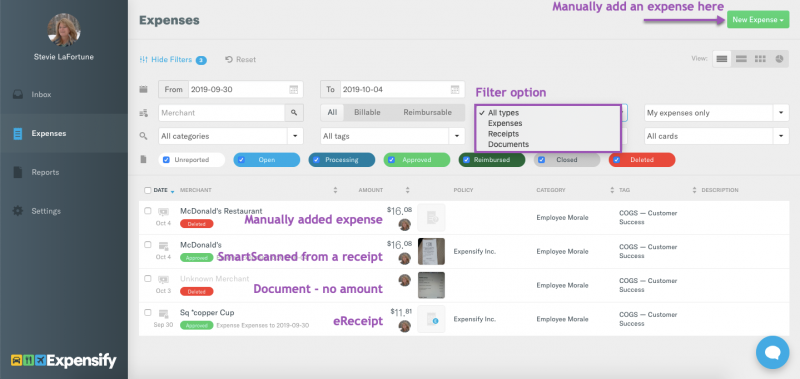Sort by the Tag column sort arrows
Image resolution: width=800 pixels, height=379 pixels.
[694, 190]
